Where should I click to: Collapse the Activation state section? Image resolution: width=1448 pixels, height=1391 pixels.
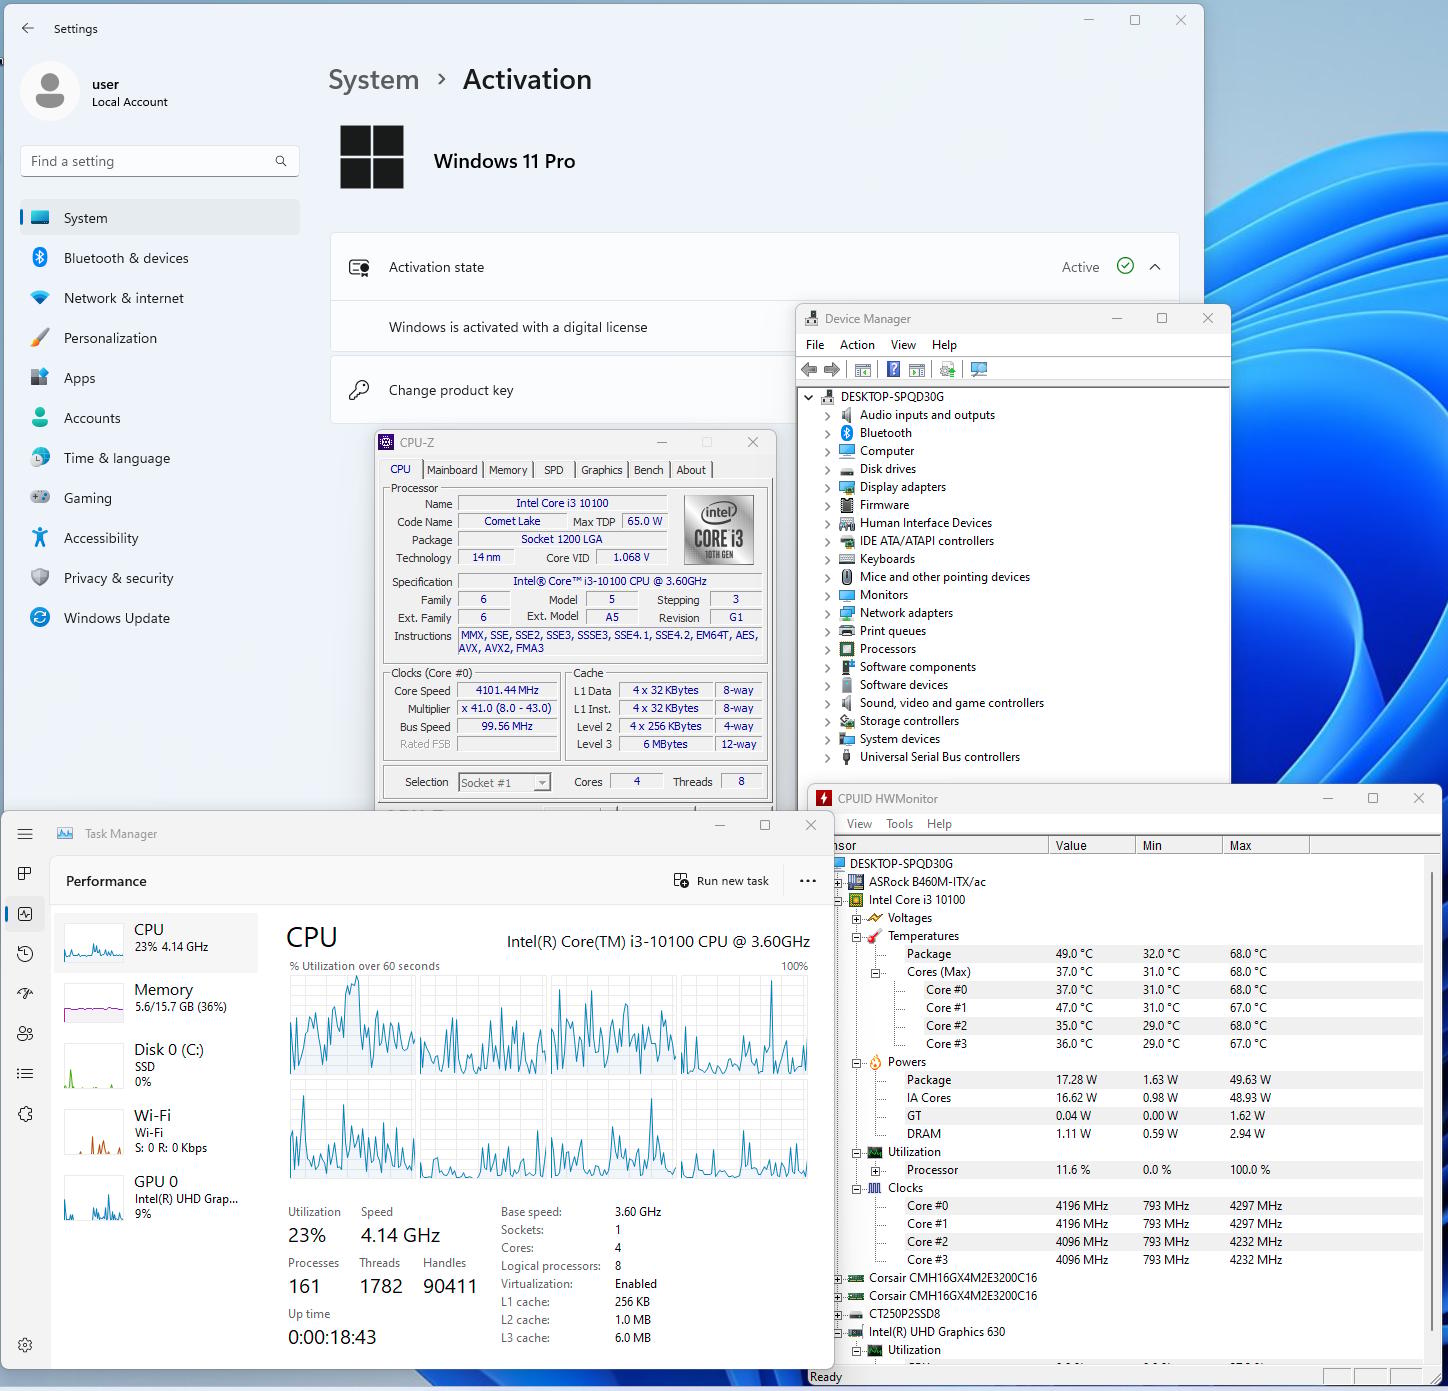tap(1155, 267)
